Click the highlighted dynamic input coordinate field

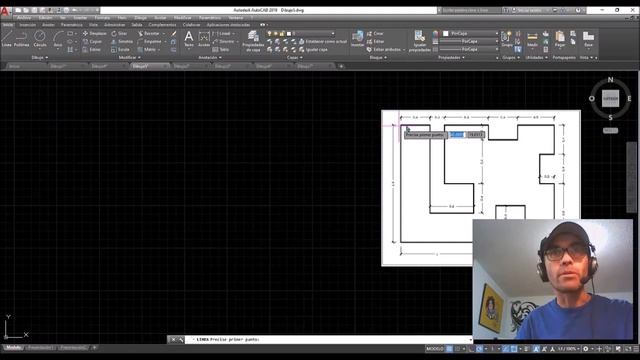(x=457, y=135)
